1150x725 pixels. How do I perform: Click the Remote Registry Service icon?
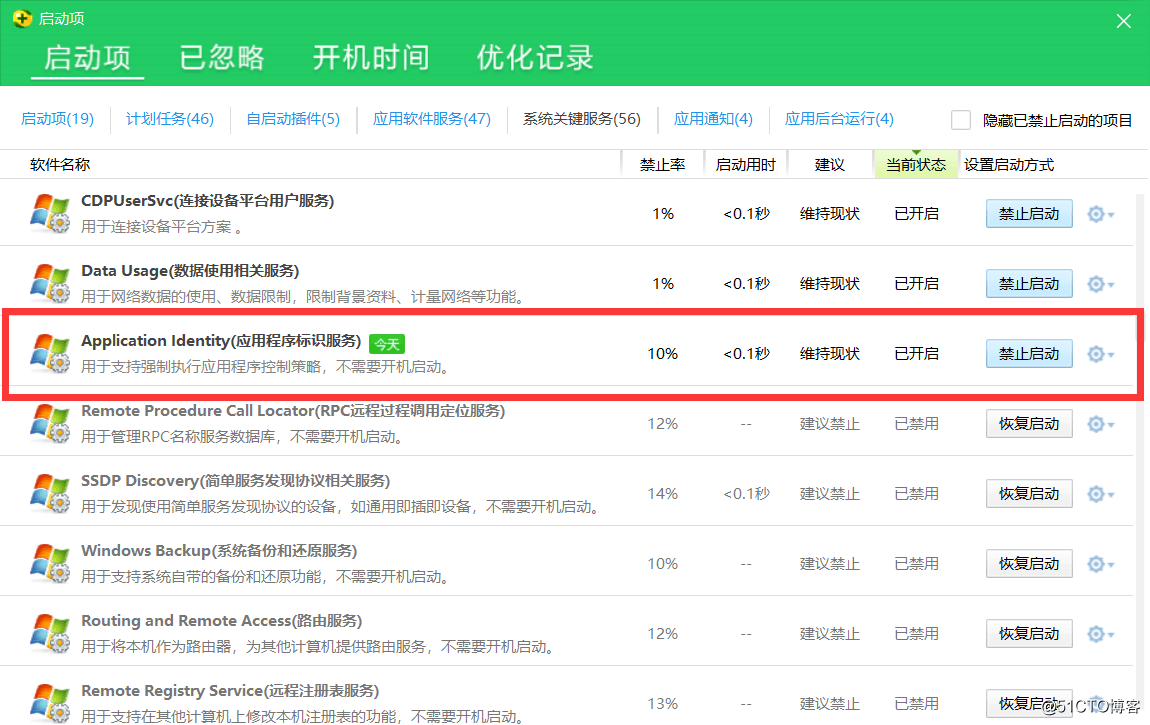tap(50, 702)
